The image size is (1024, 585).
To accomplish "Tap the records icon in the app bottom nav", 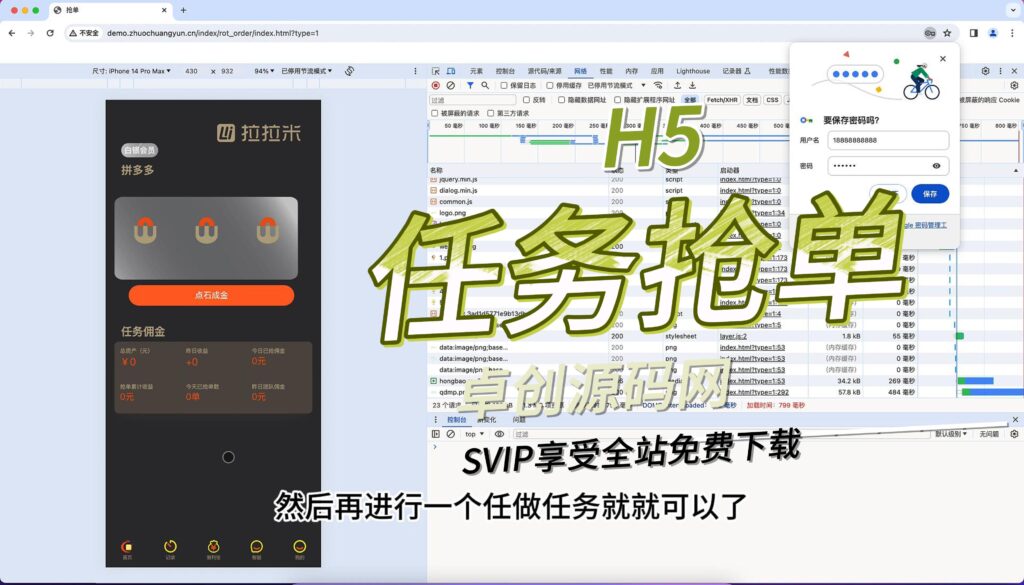I will 170,548.
